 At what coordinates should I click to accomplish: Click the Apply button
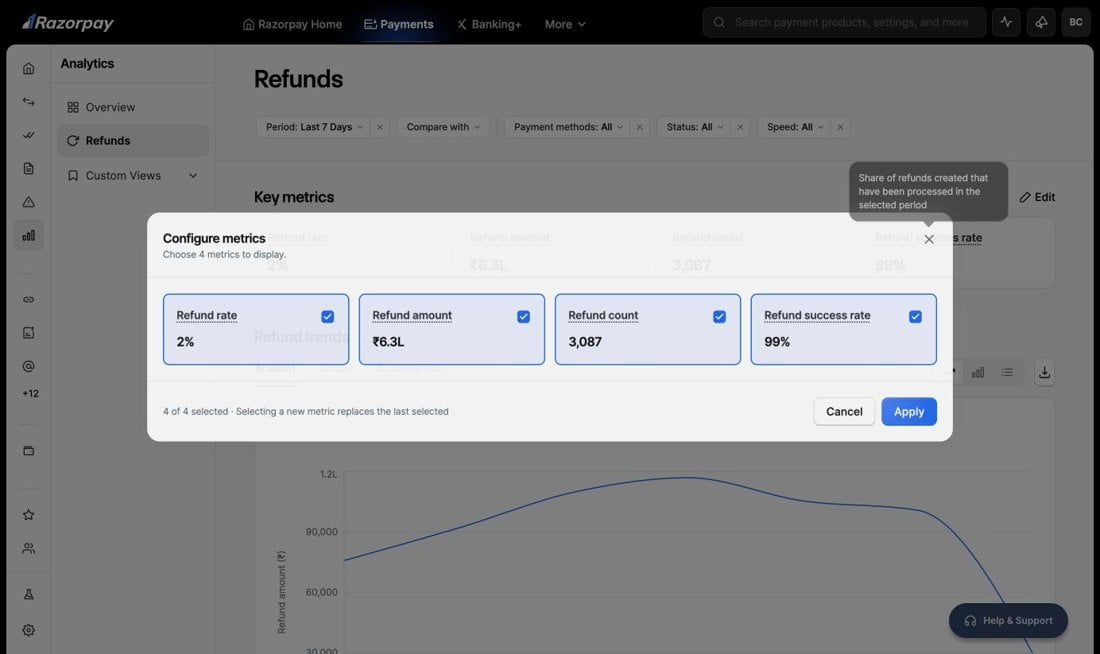908,412
